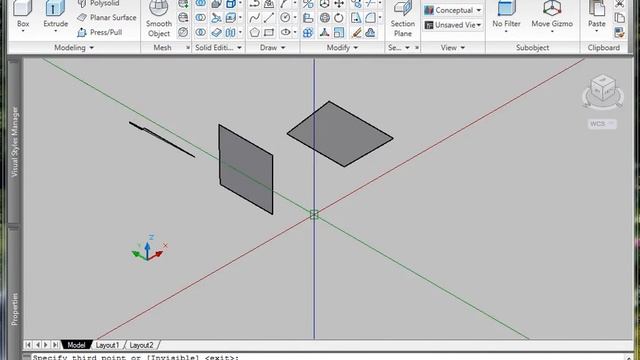Screen dimensions: 640x360
Task: Click the No Filter subobject icon
Action: pyautogui.click(x=506, y=8)
